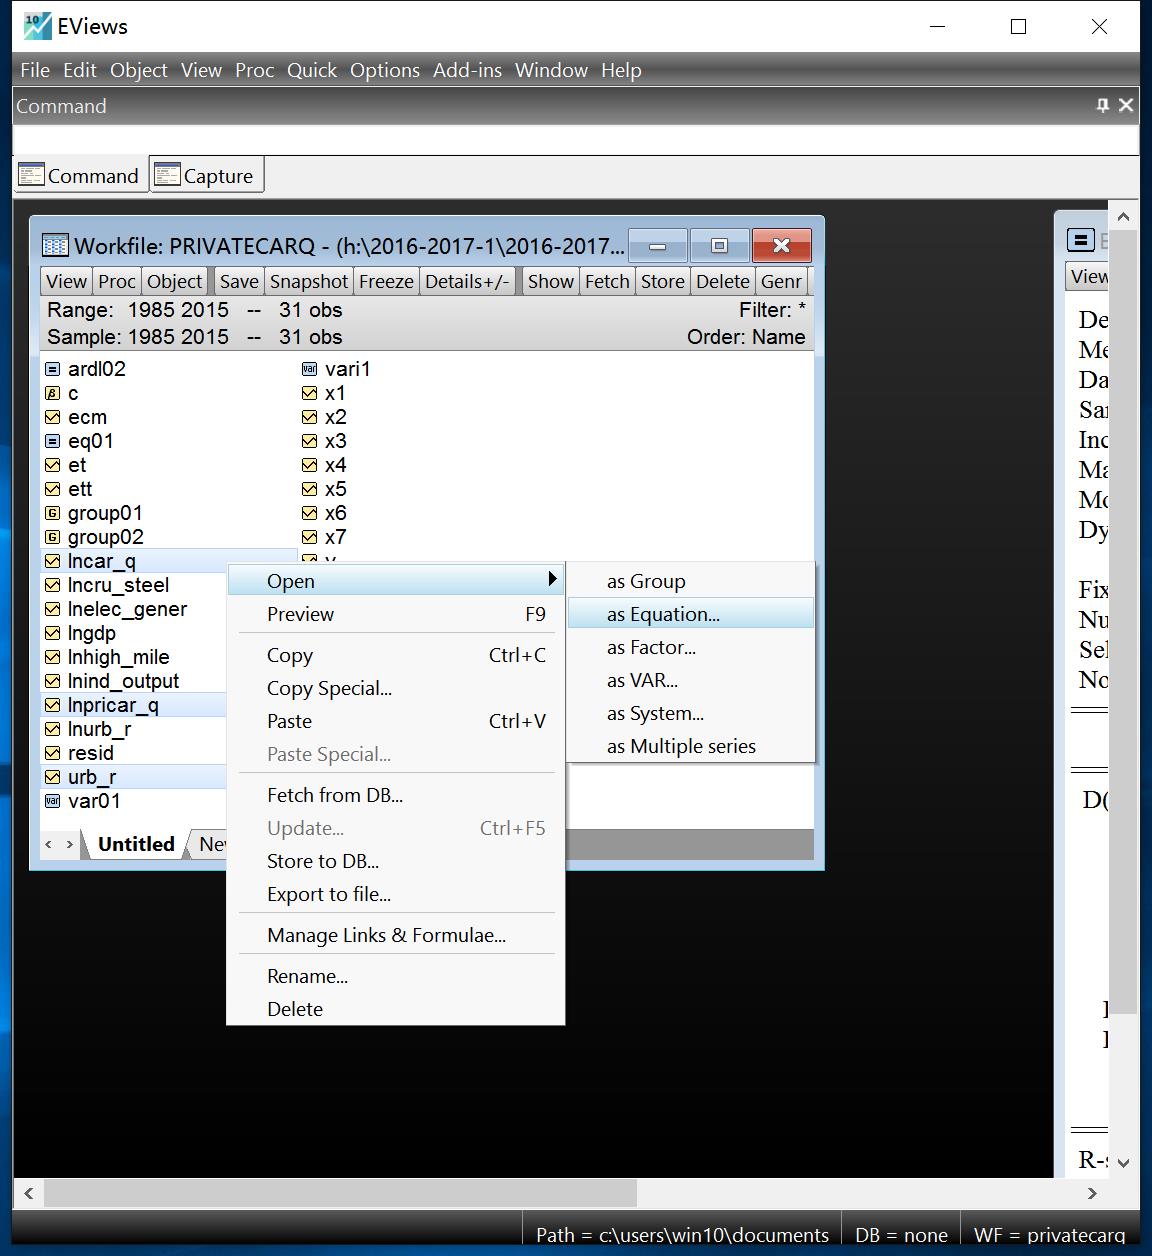
Task: Click the lnind_output series icon
Action: [53, 681]
